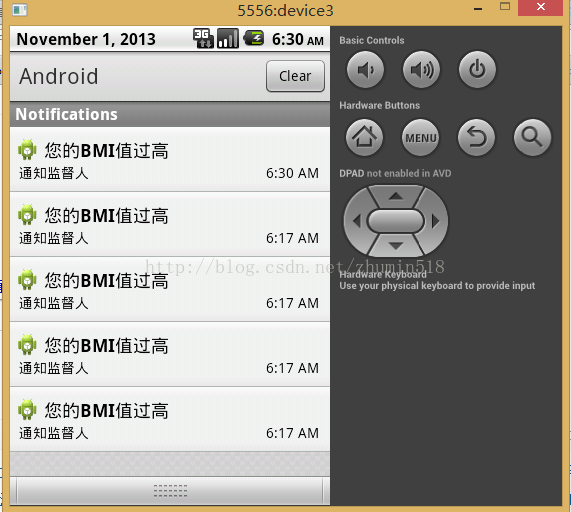Click the Clear notifications button
This screenshot has height=512, width=571.
(x=295, y=76)
